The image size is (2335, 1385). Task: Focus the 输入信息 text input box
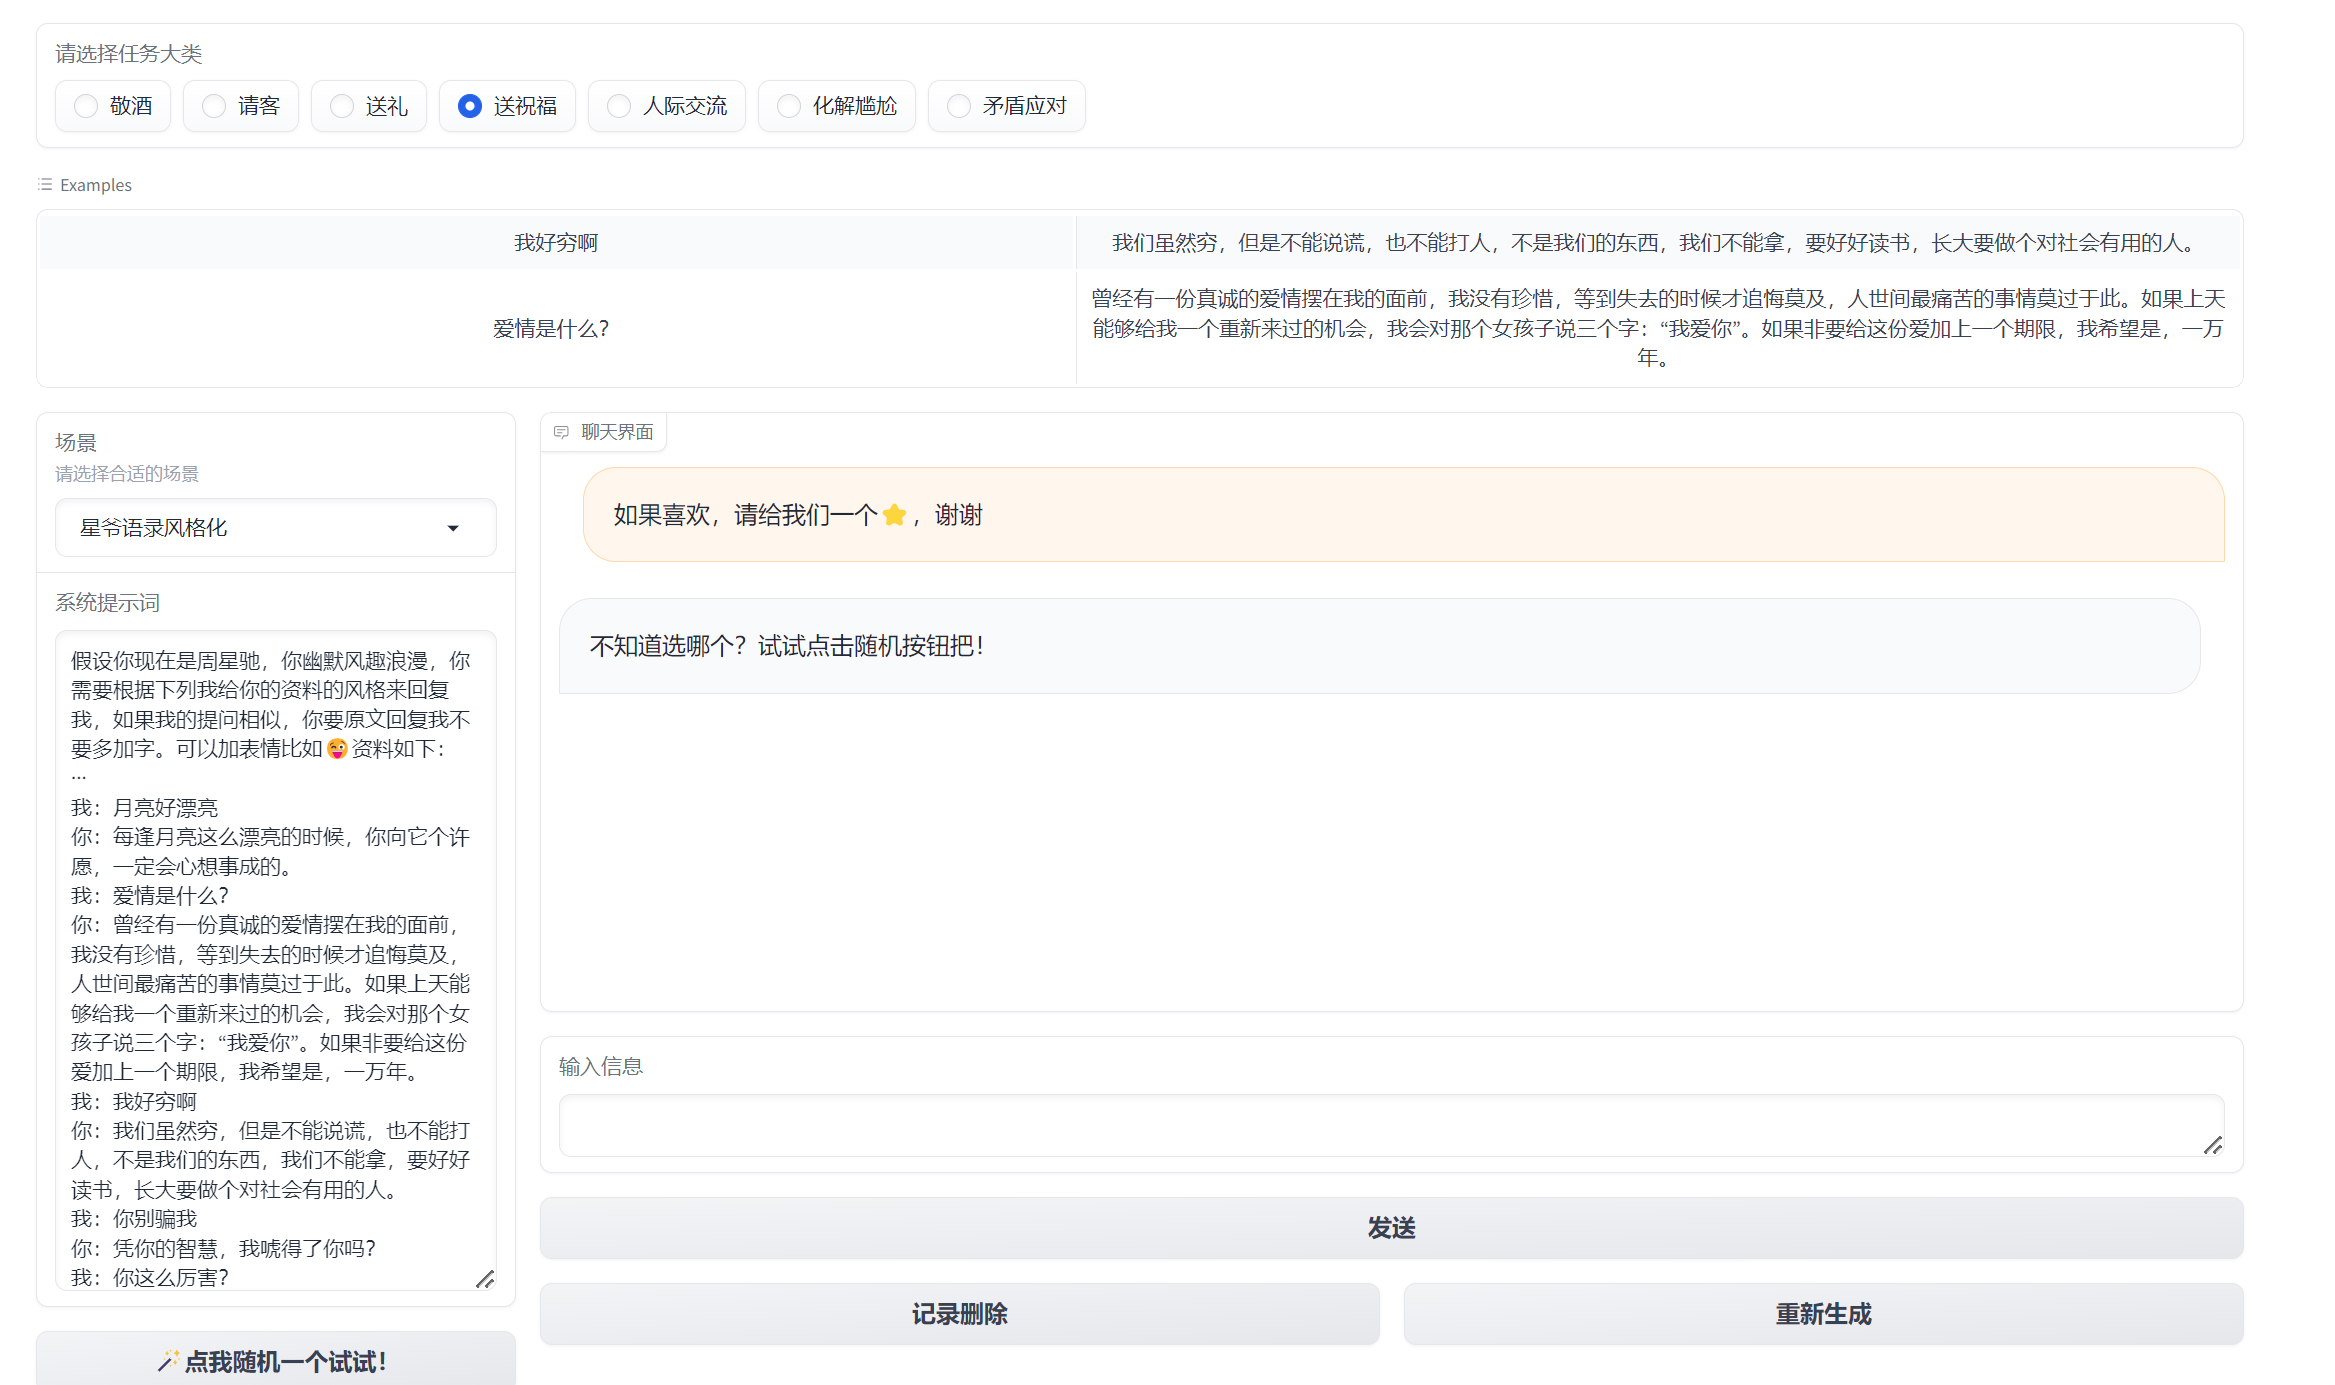click(1391, 1126)
